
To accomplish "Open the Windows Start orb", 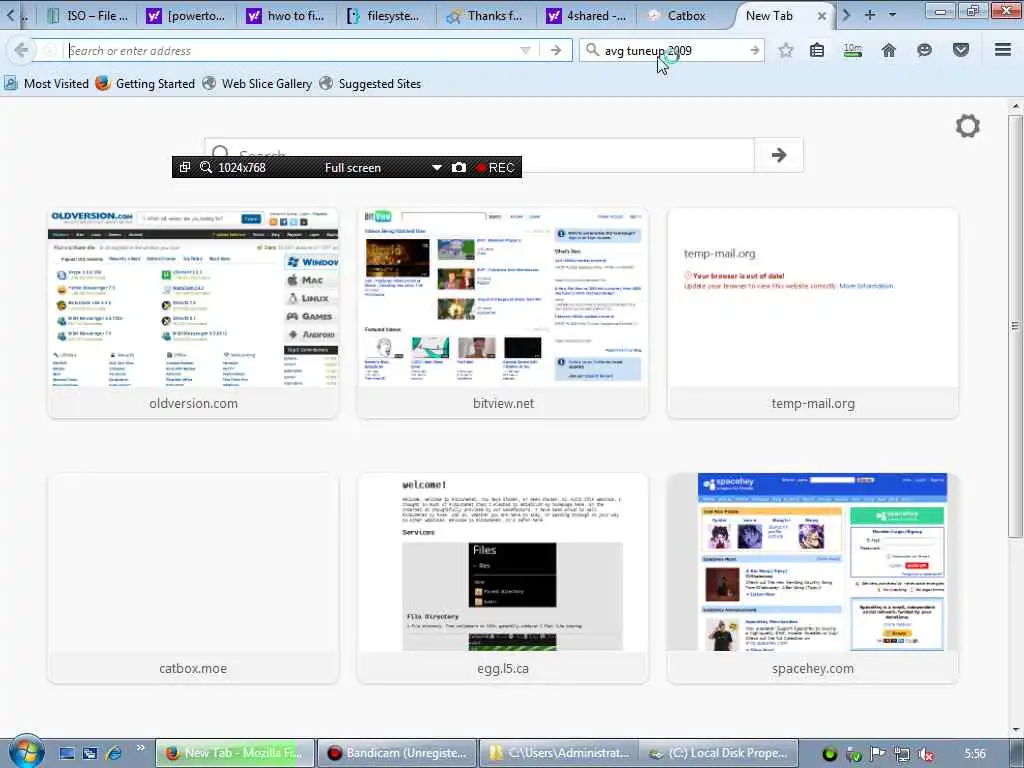I will tap(27, 752).
